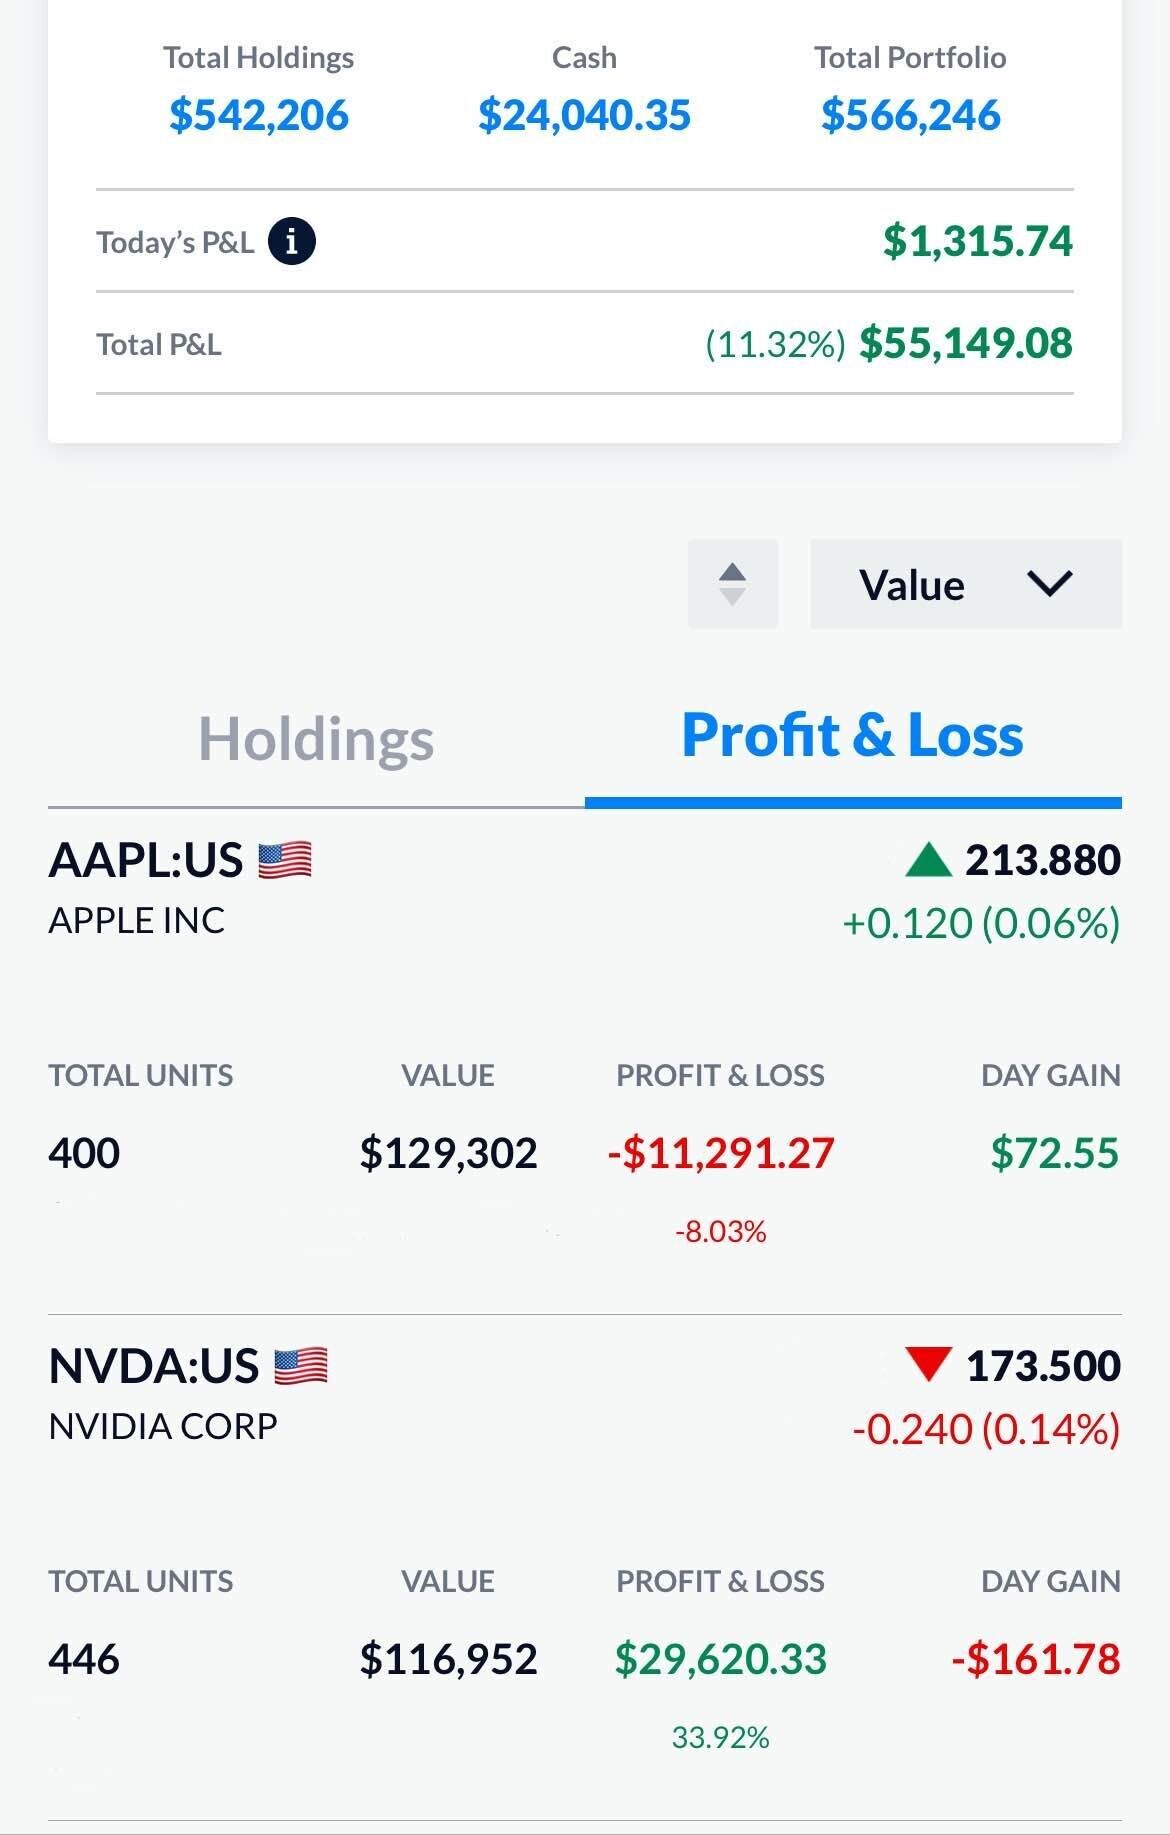Click Apple's profit and loss -$11,291.27
Screen dimensions: 1170x1835
pos(721,1153)
